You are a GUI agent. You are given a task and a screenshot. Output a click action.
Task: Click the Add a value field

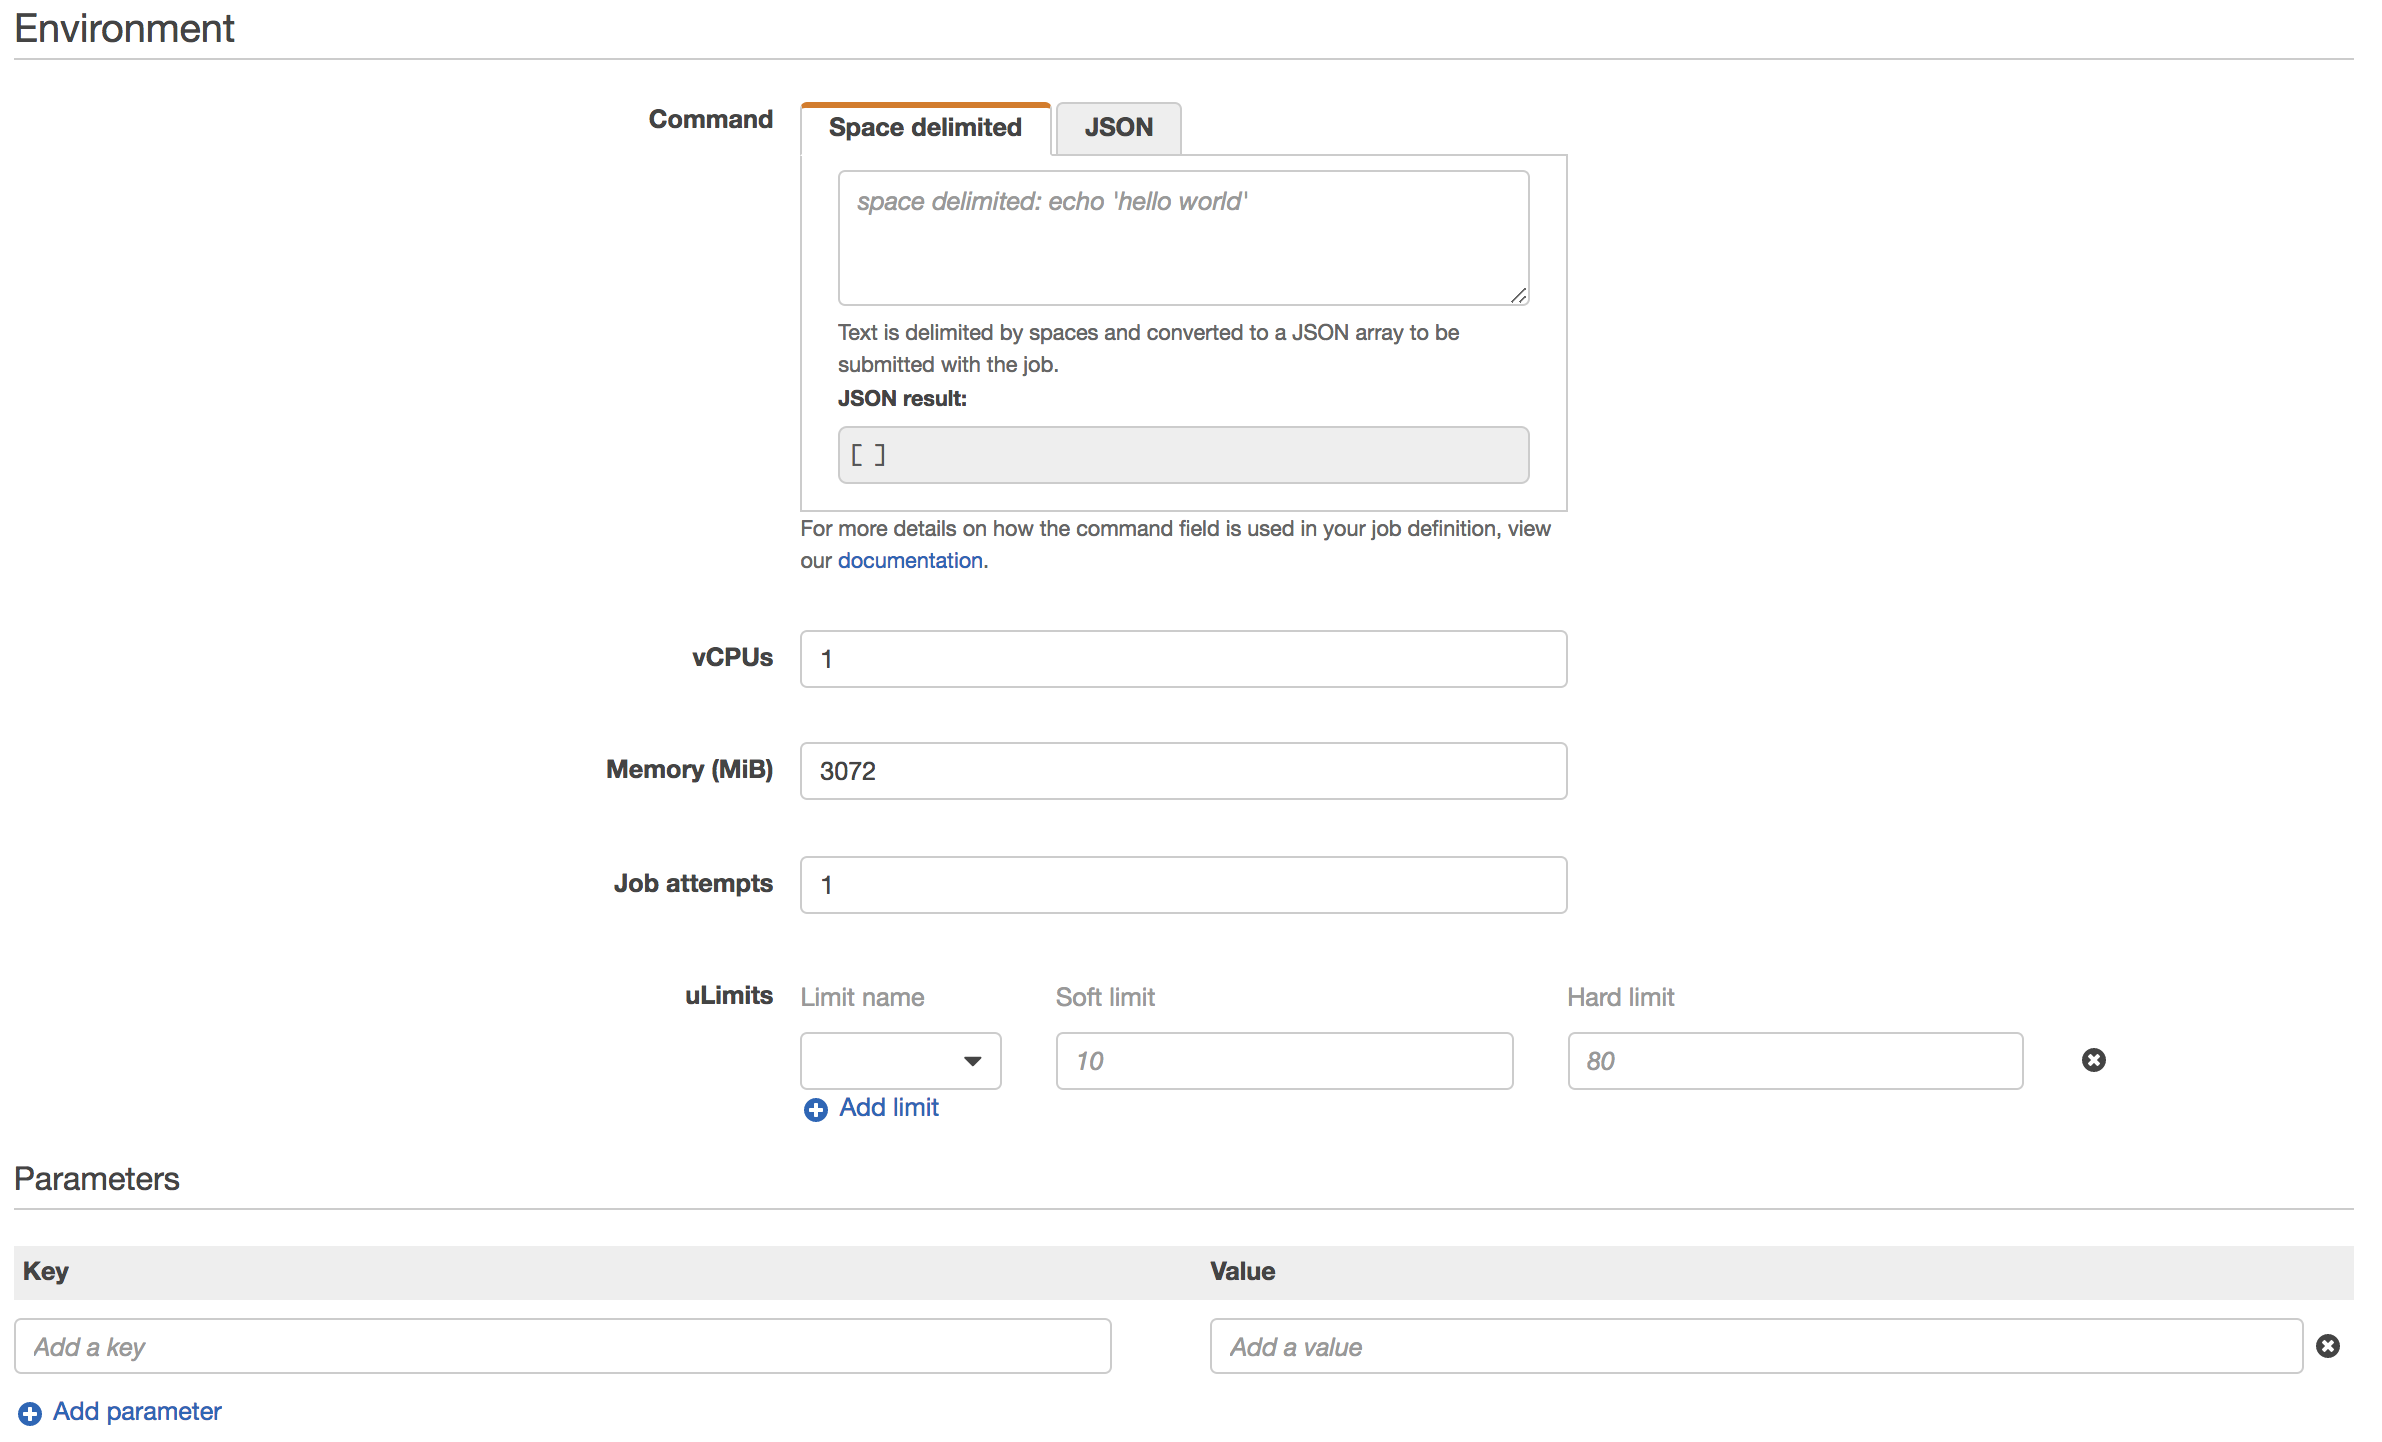pos(1756,1346)
